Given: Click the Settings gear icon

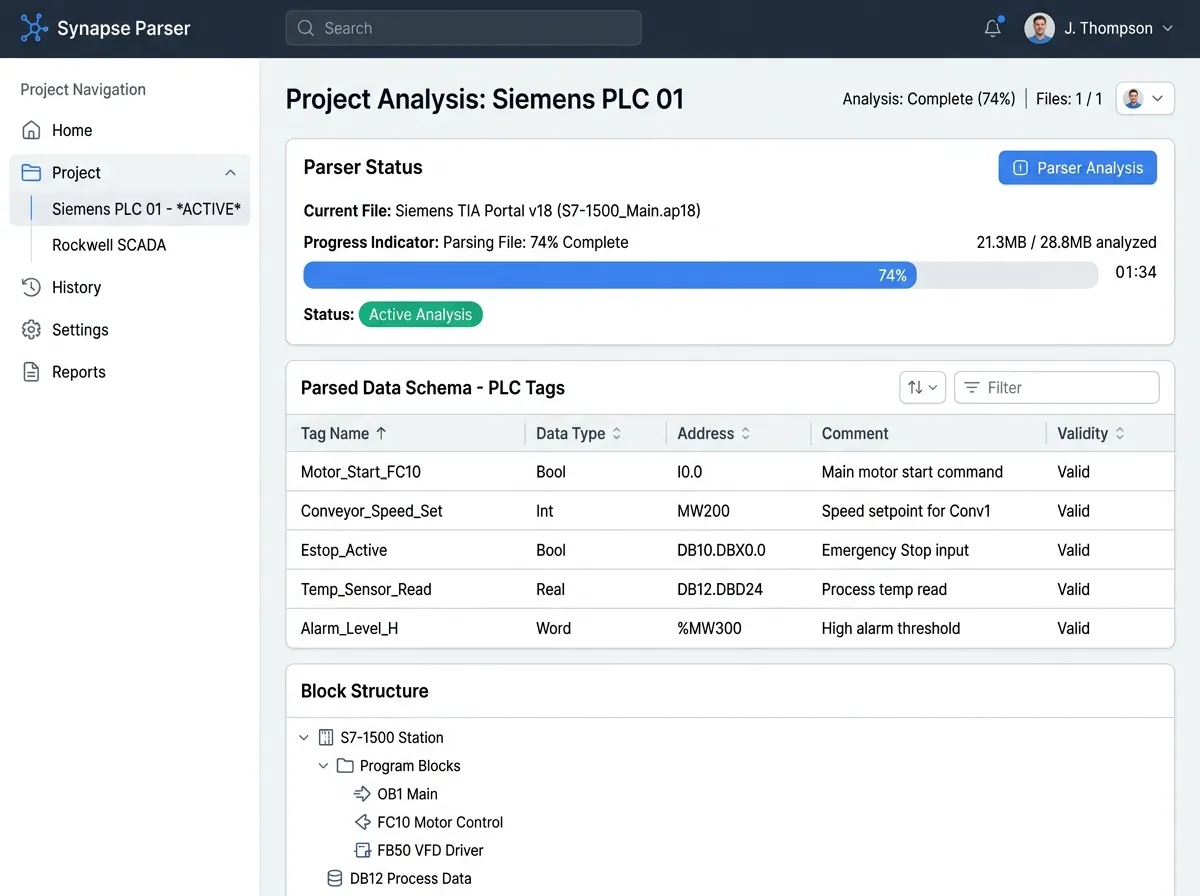Looking at the screenshot, I should click(x=31, y=329).
